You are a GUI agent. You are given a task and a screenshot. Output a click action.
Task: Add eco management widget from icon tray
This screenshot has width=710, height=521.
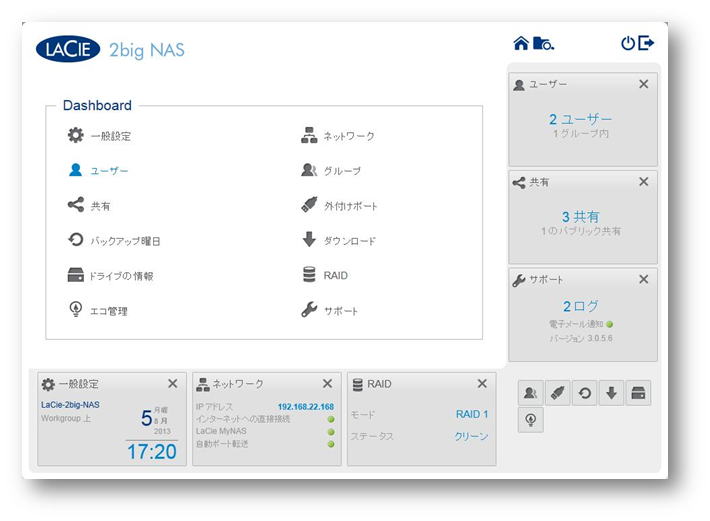point(530,420)
